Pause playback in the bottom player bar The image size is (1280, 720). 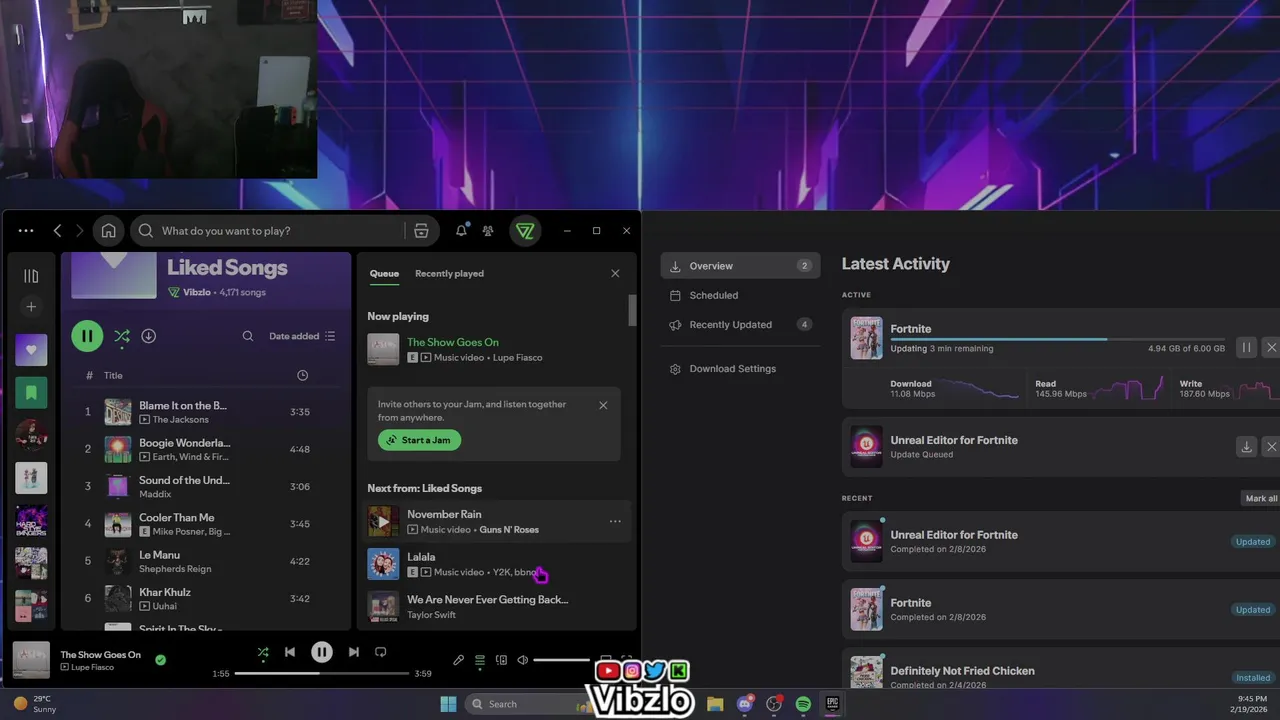(x=321, y=652)
